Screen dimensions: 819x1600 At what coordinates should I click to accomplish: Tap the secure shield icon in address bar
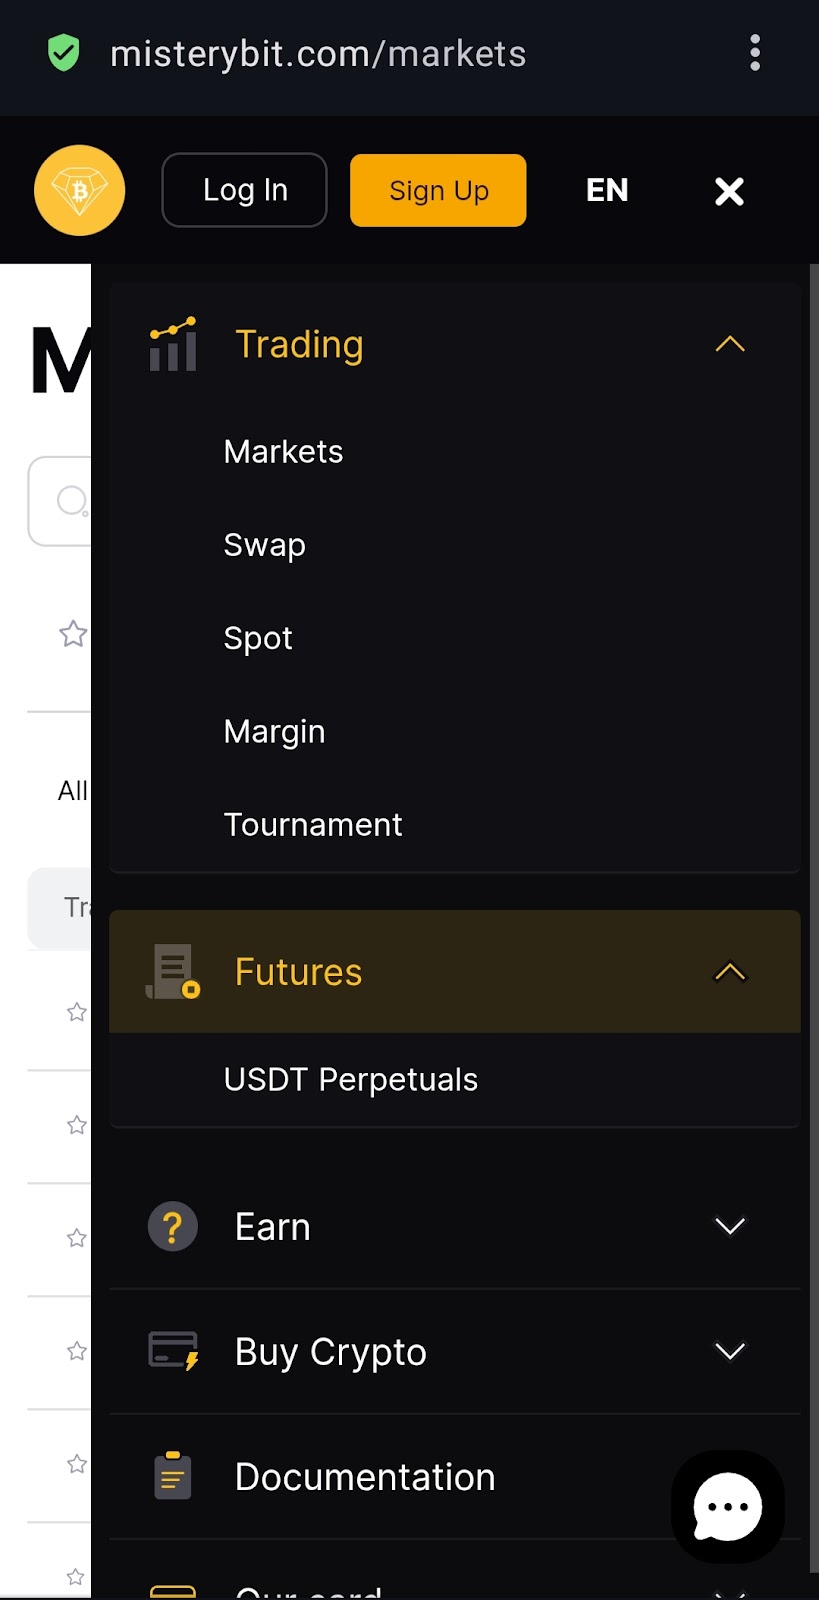pyautogui.click(x=64, y=53)
